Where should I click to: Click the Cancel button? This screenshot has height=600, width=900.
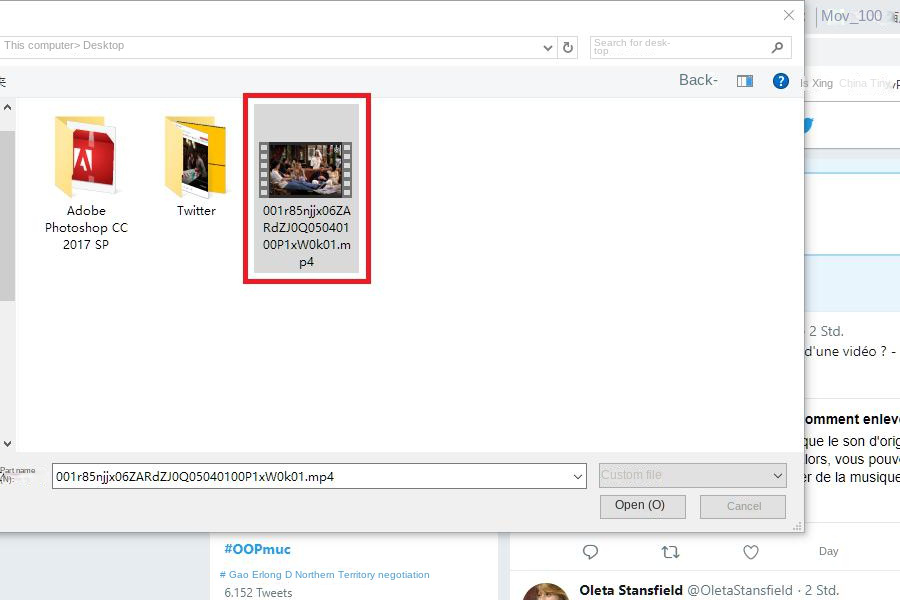point(743,506)
